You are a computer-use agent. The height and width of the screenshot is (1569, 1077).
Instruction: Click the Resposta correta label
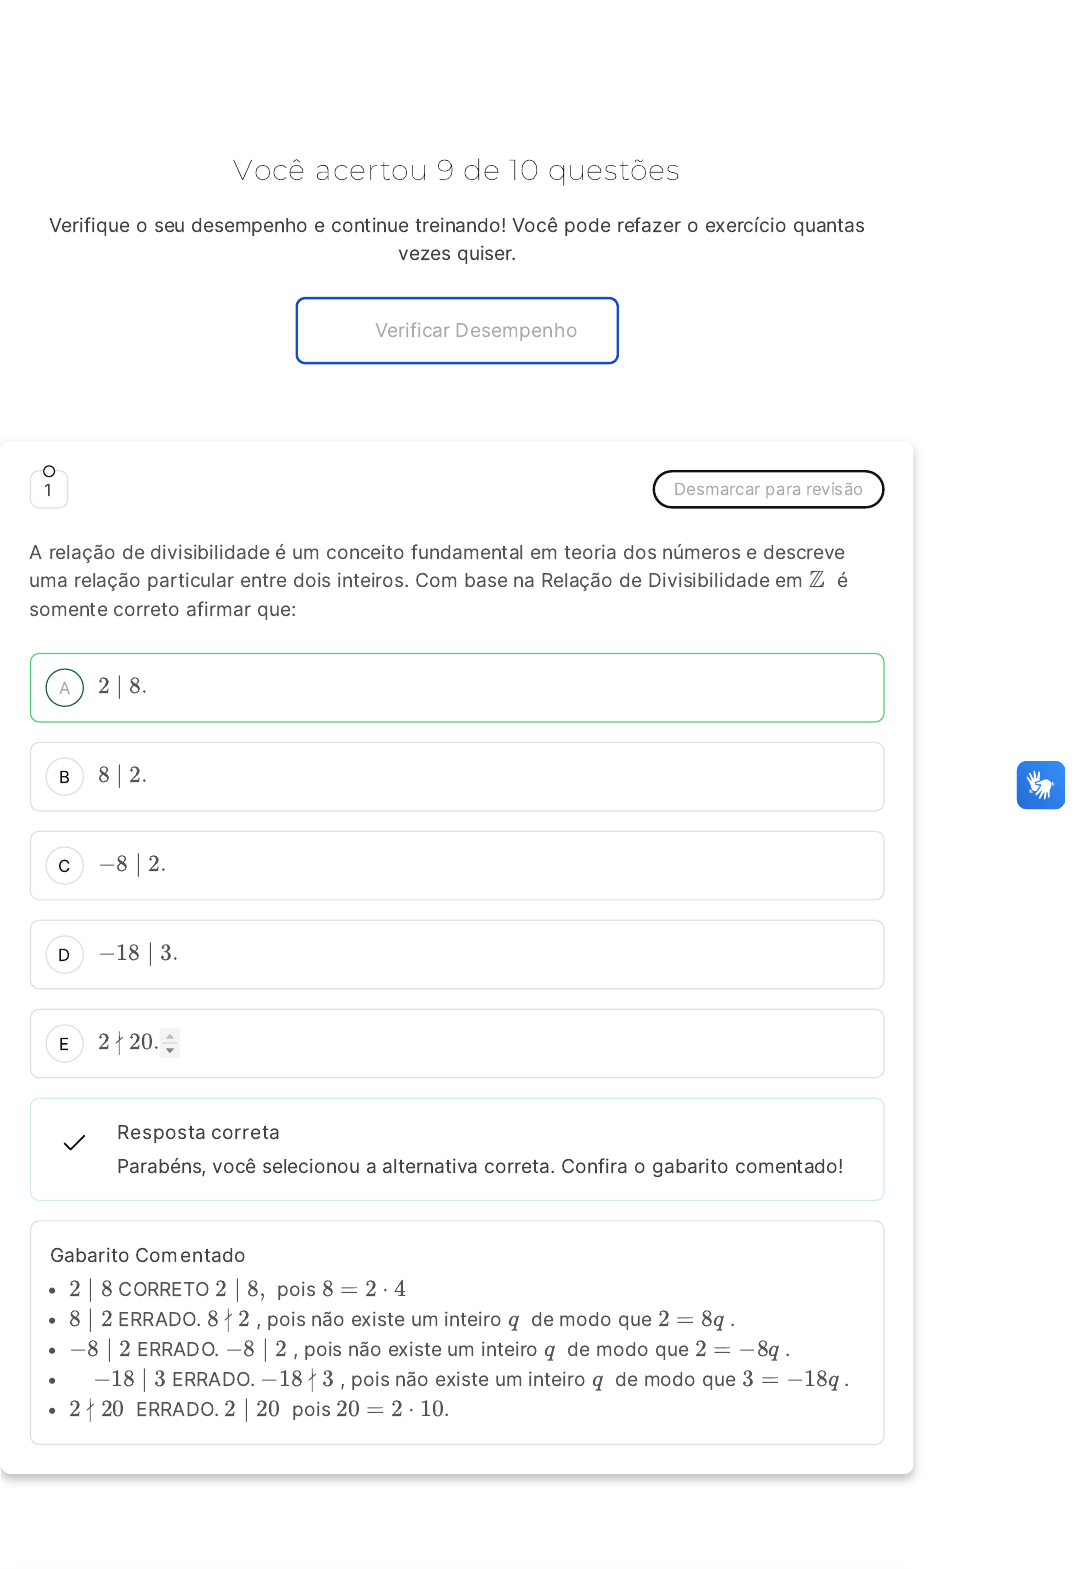click(x=198, y=1132)
